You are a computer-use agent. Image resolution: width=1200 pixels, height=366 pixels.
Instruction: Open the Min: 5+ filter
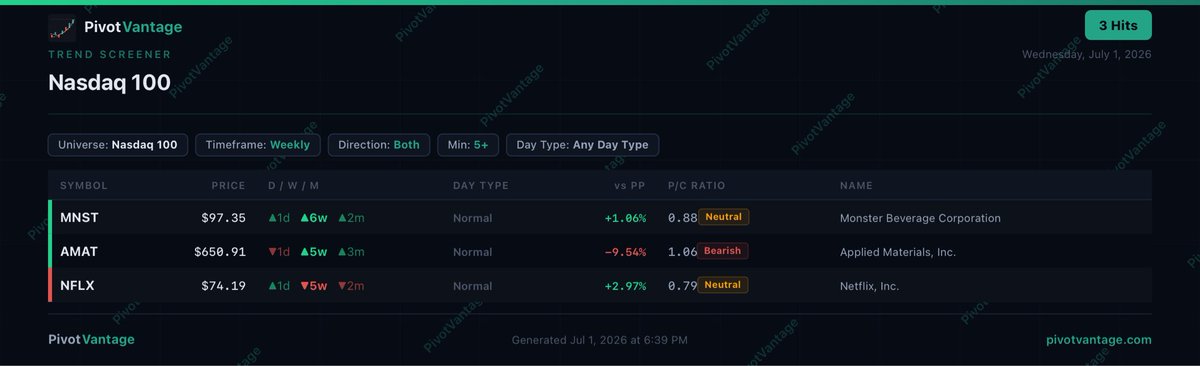click(468, 145)
